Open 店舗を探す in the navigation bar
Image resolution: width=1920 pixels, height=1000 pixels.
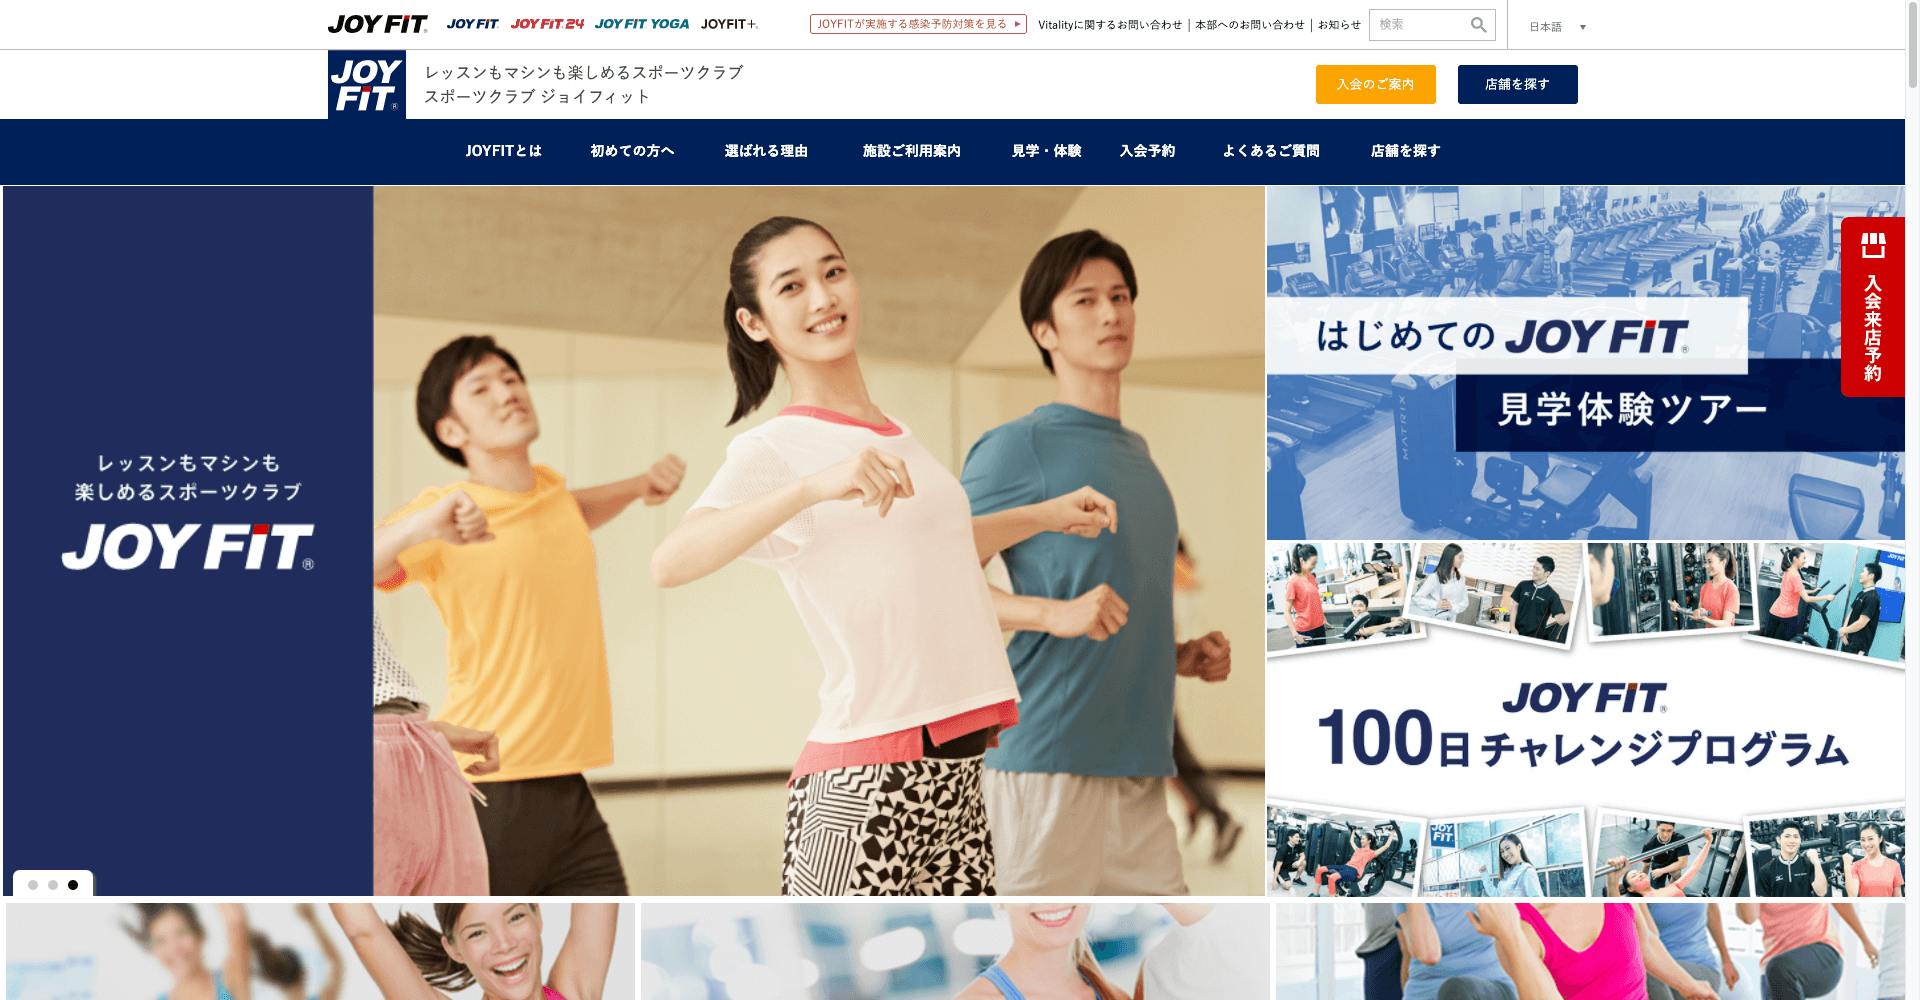(1405, 151)
